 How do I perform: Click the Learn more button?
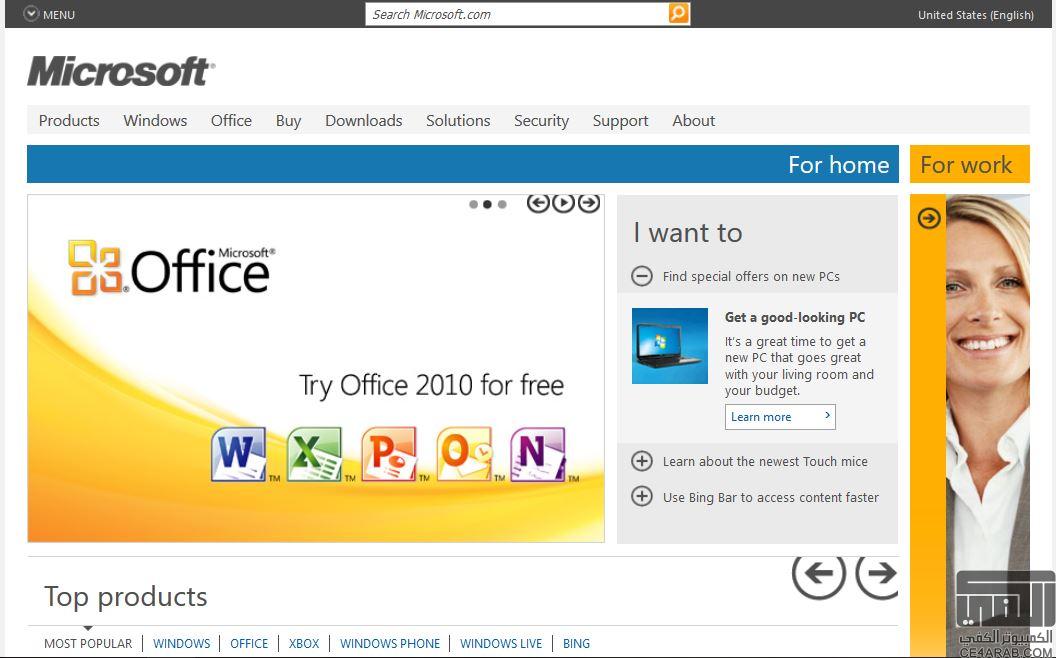pos(781,417)
